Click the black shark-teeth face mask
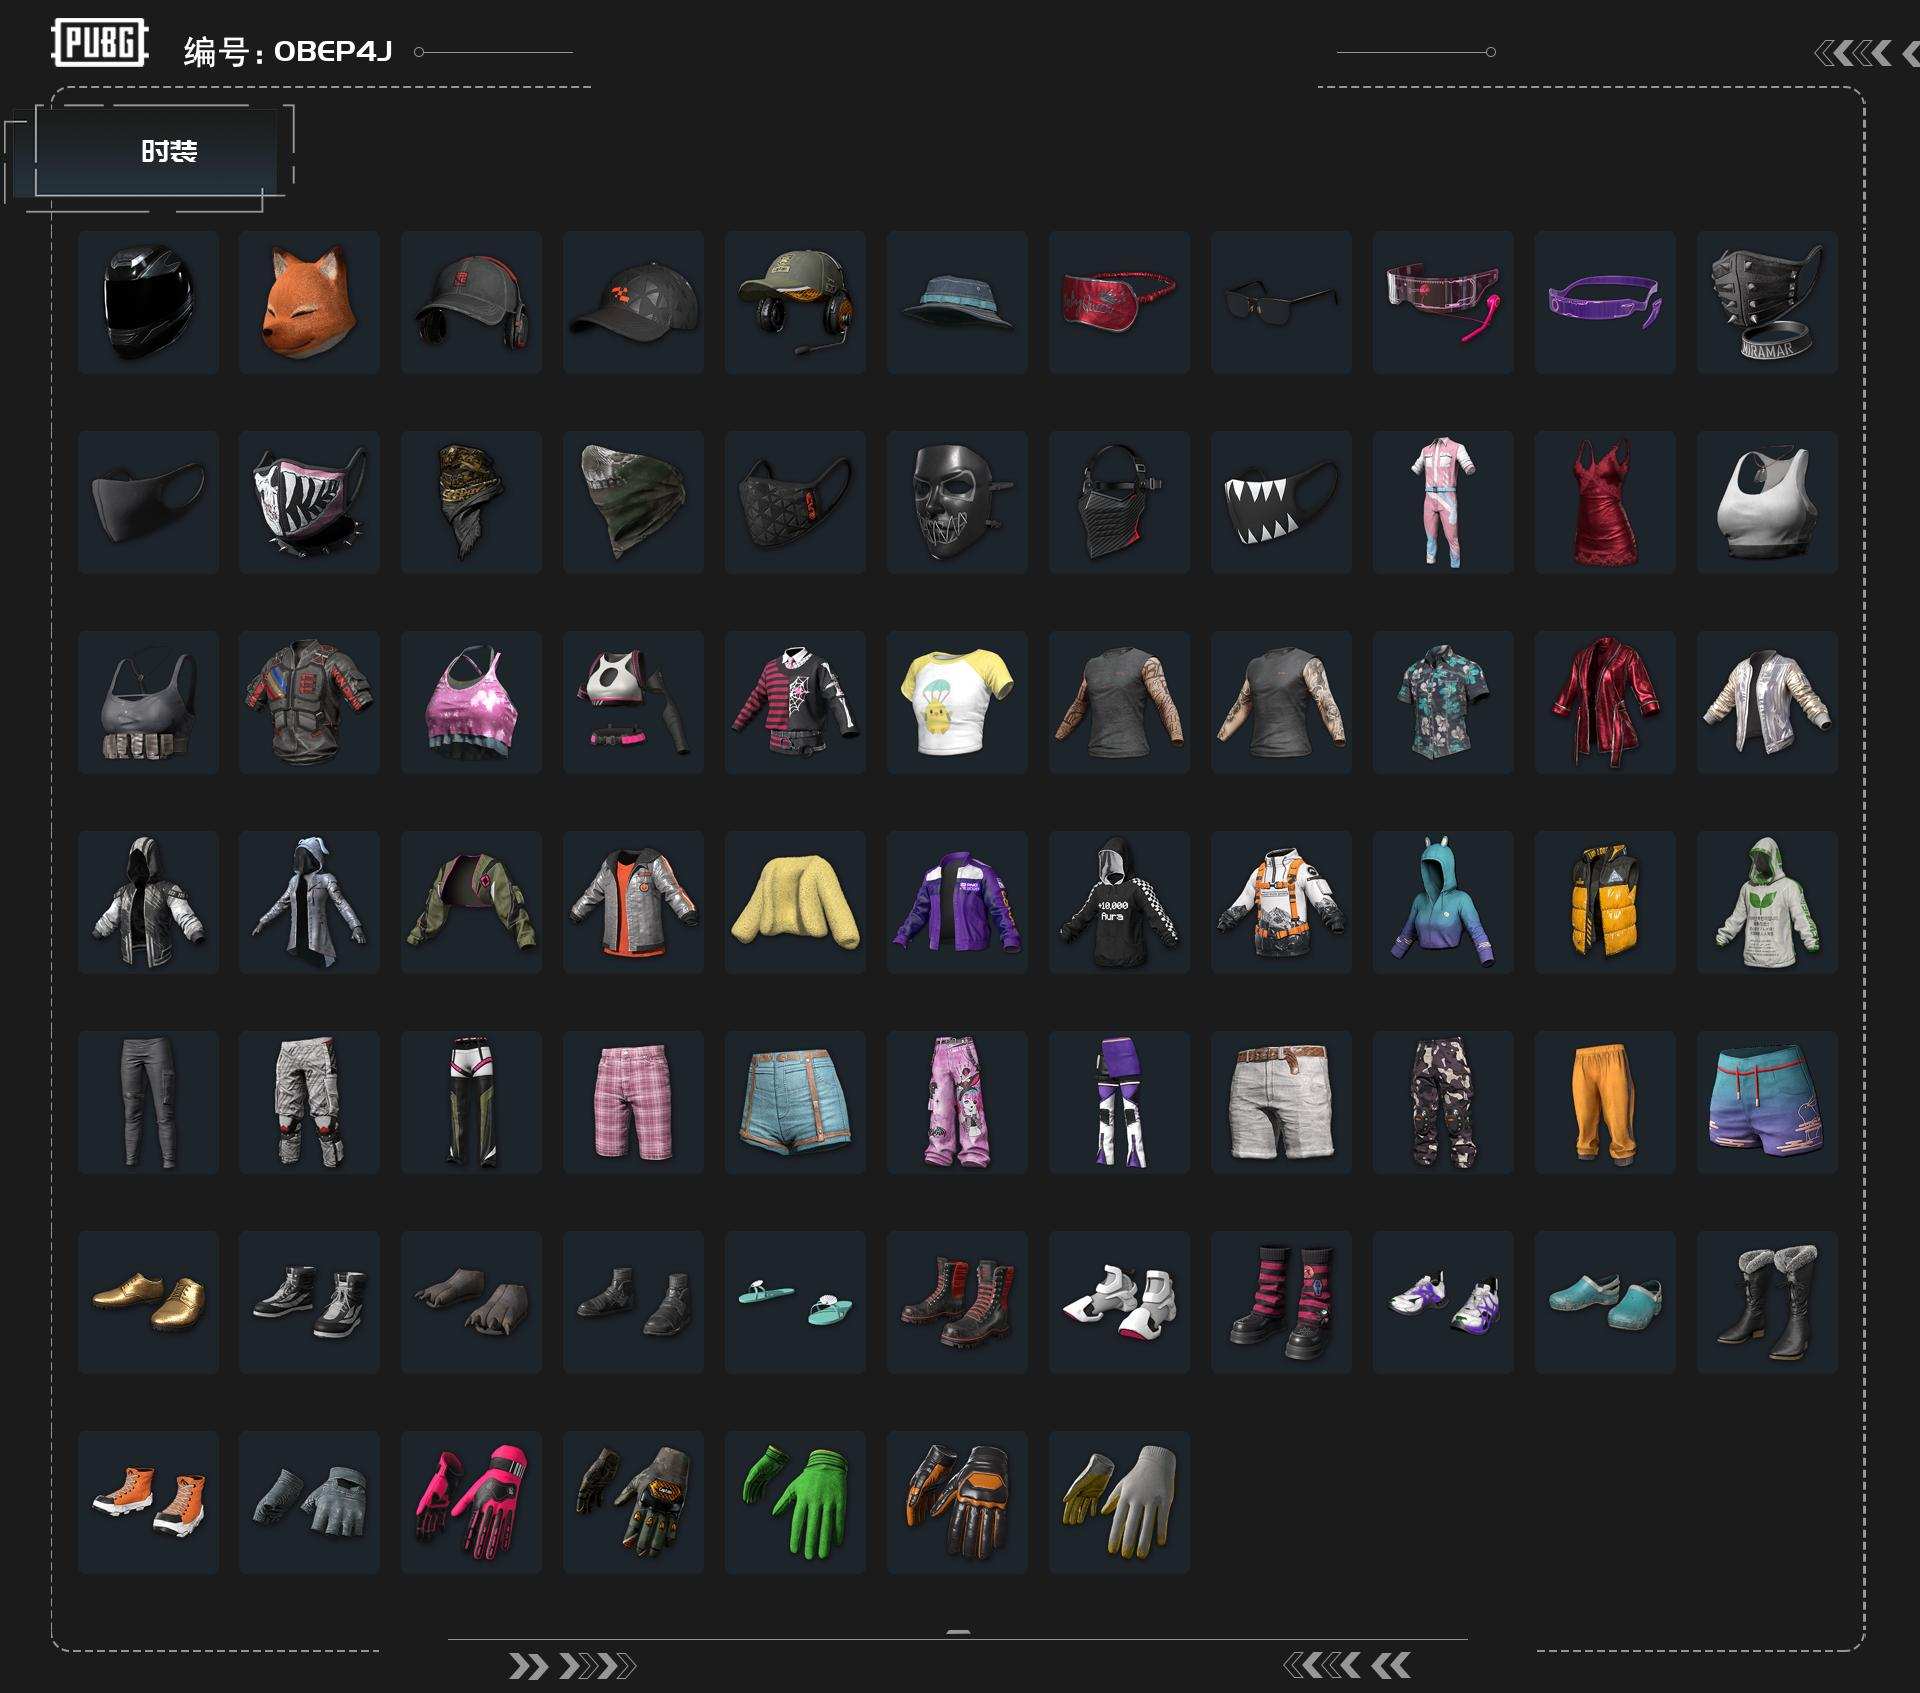 [1280, 502]
